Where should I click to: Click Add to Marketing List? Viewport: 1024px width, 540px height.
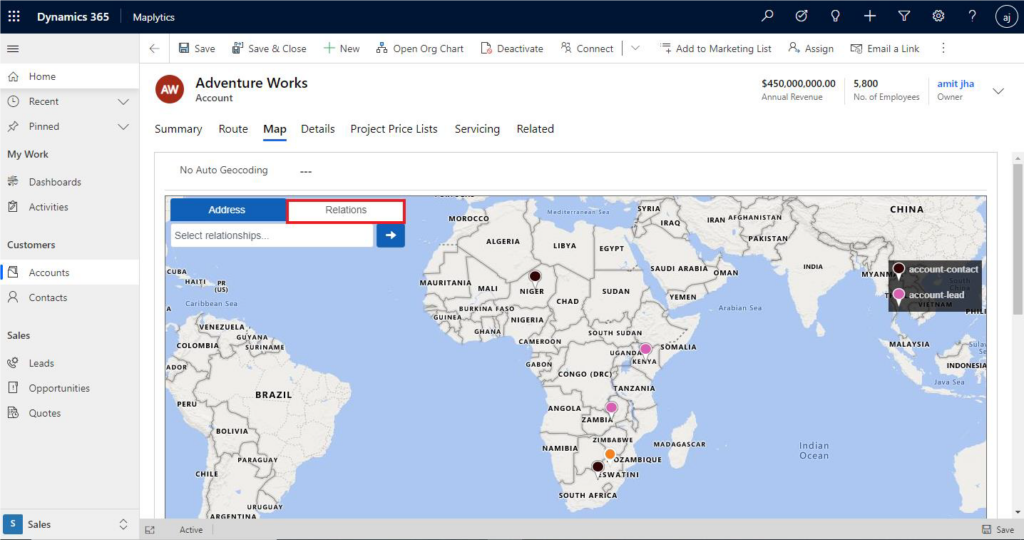[715, 48]
